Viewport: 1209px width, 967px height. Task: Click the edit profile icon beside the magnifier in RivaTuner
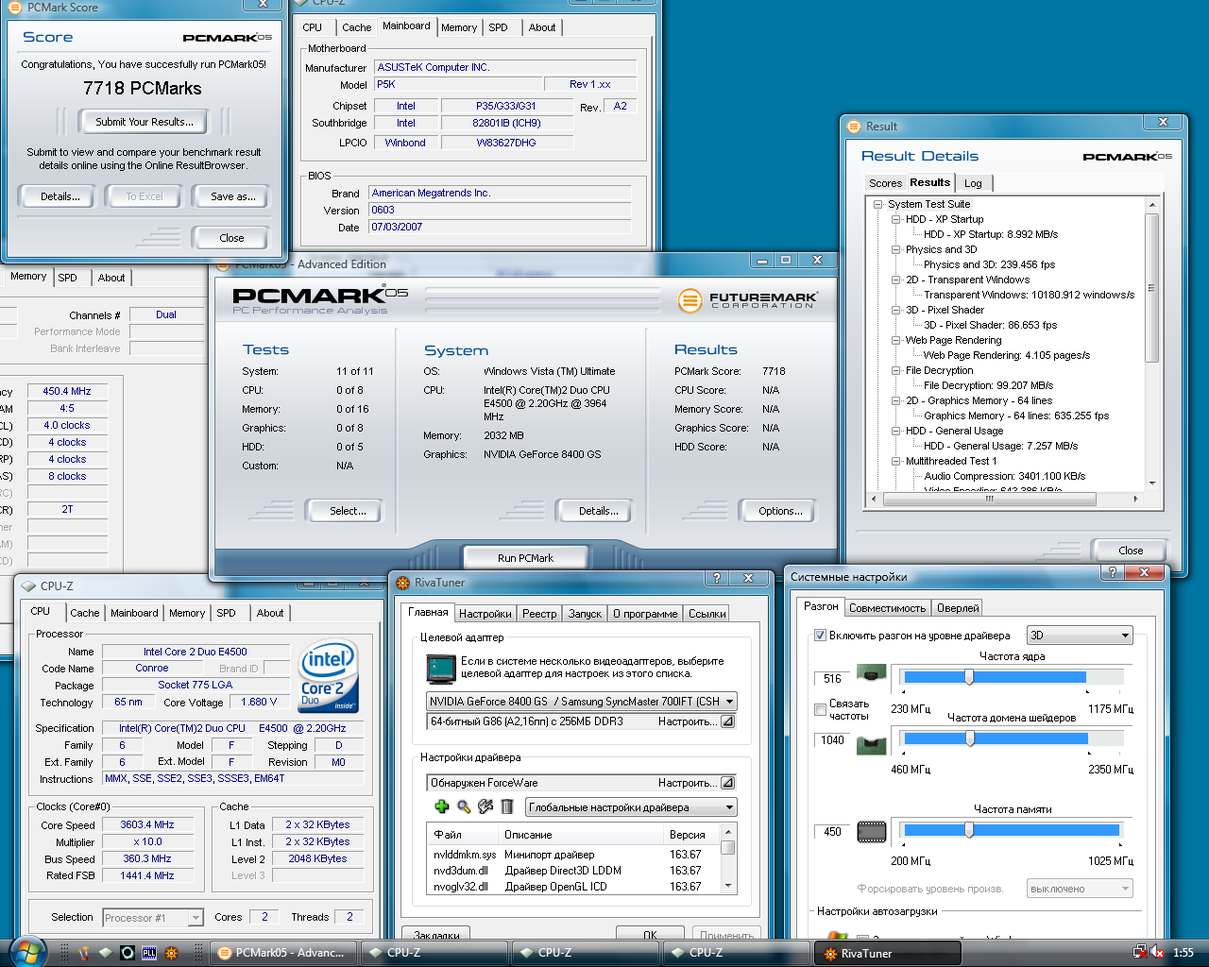(x=485, y=807)
